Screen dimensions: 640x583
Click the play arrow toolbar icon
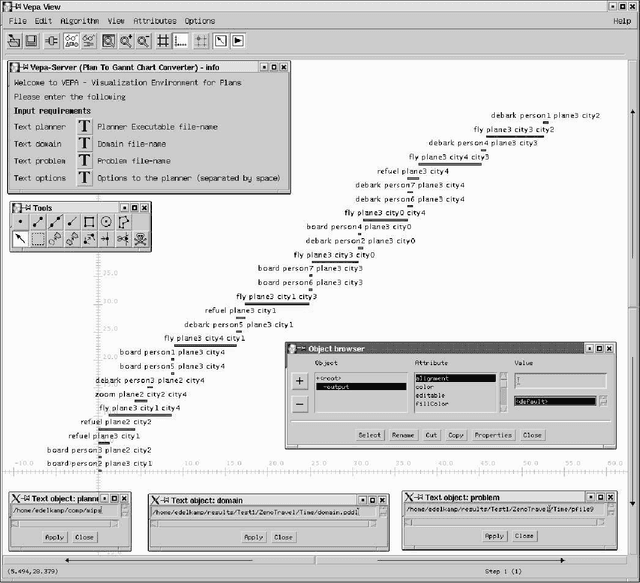[238, 41]
